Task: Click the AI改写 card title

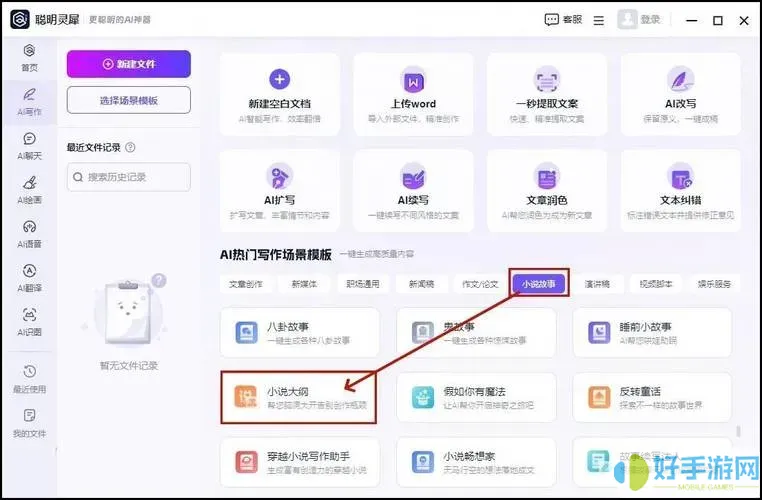Action: click(680, 103)
